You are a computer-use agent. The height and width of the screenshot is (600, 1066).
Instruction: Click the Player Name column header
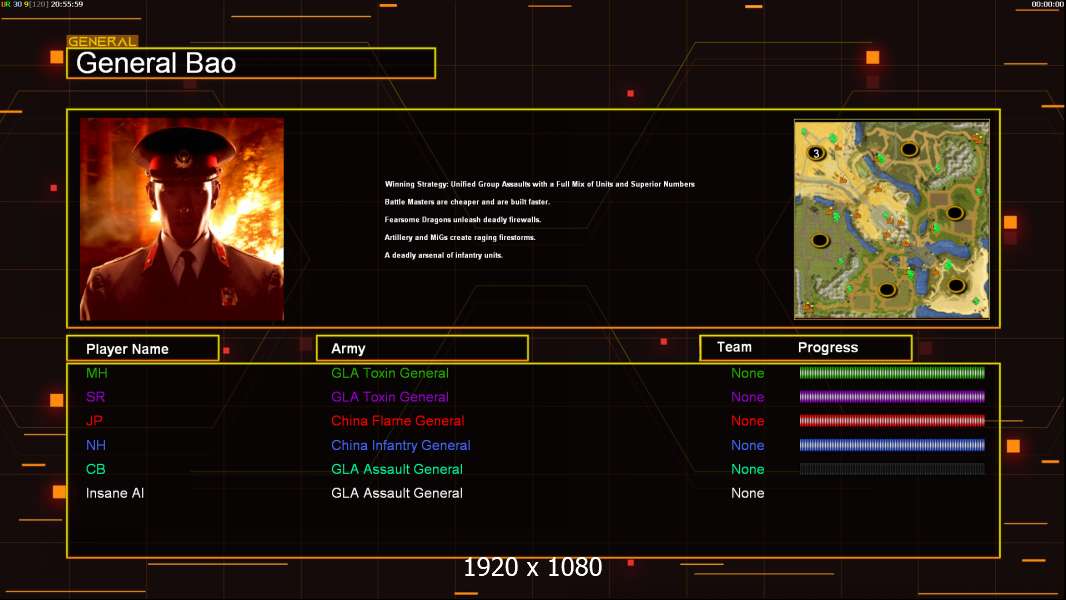[x=143, y=349]
